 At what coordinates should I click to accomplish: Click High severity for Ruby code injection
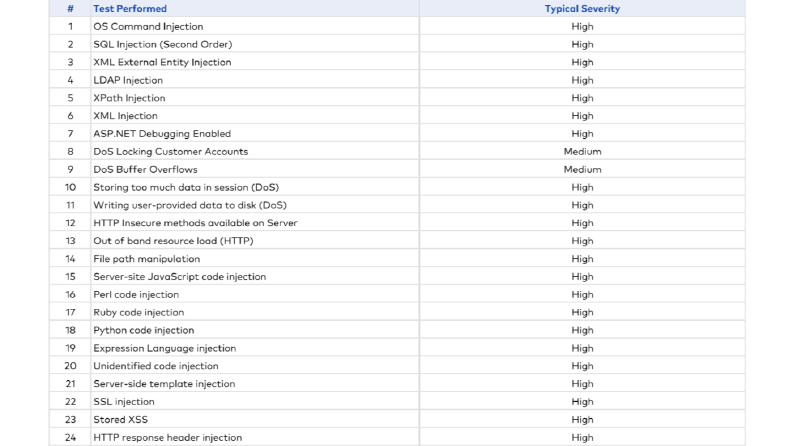pos(582,312)
